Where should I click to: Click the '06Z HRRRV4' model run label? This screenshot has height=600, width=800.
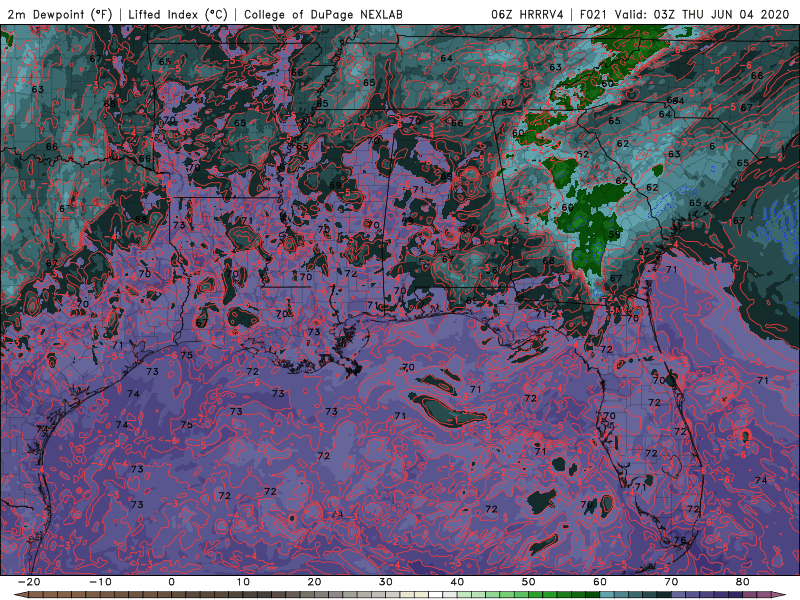(x=527, y=14)
